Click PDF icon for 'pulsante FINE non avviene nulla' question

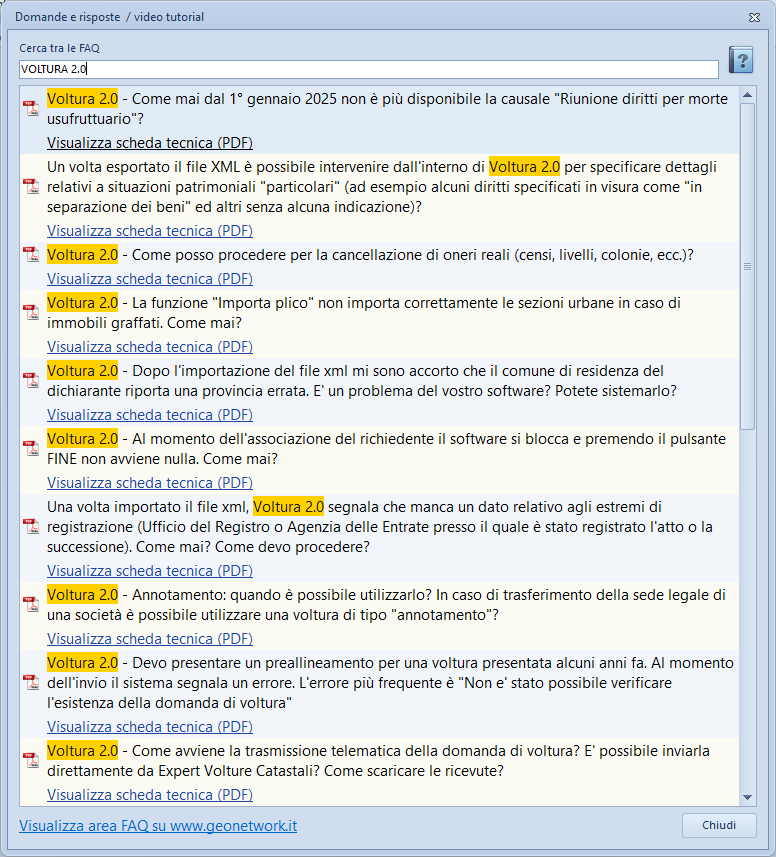pos(31,448)
